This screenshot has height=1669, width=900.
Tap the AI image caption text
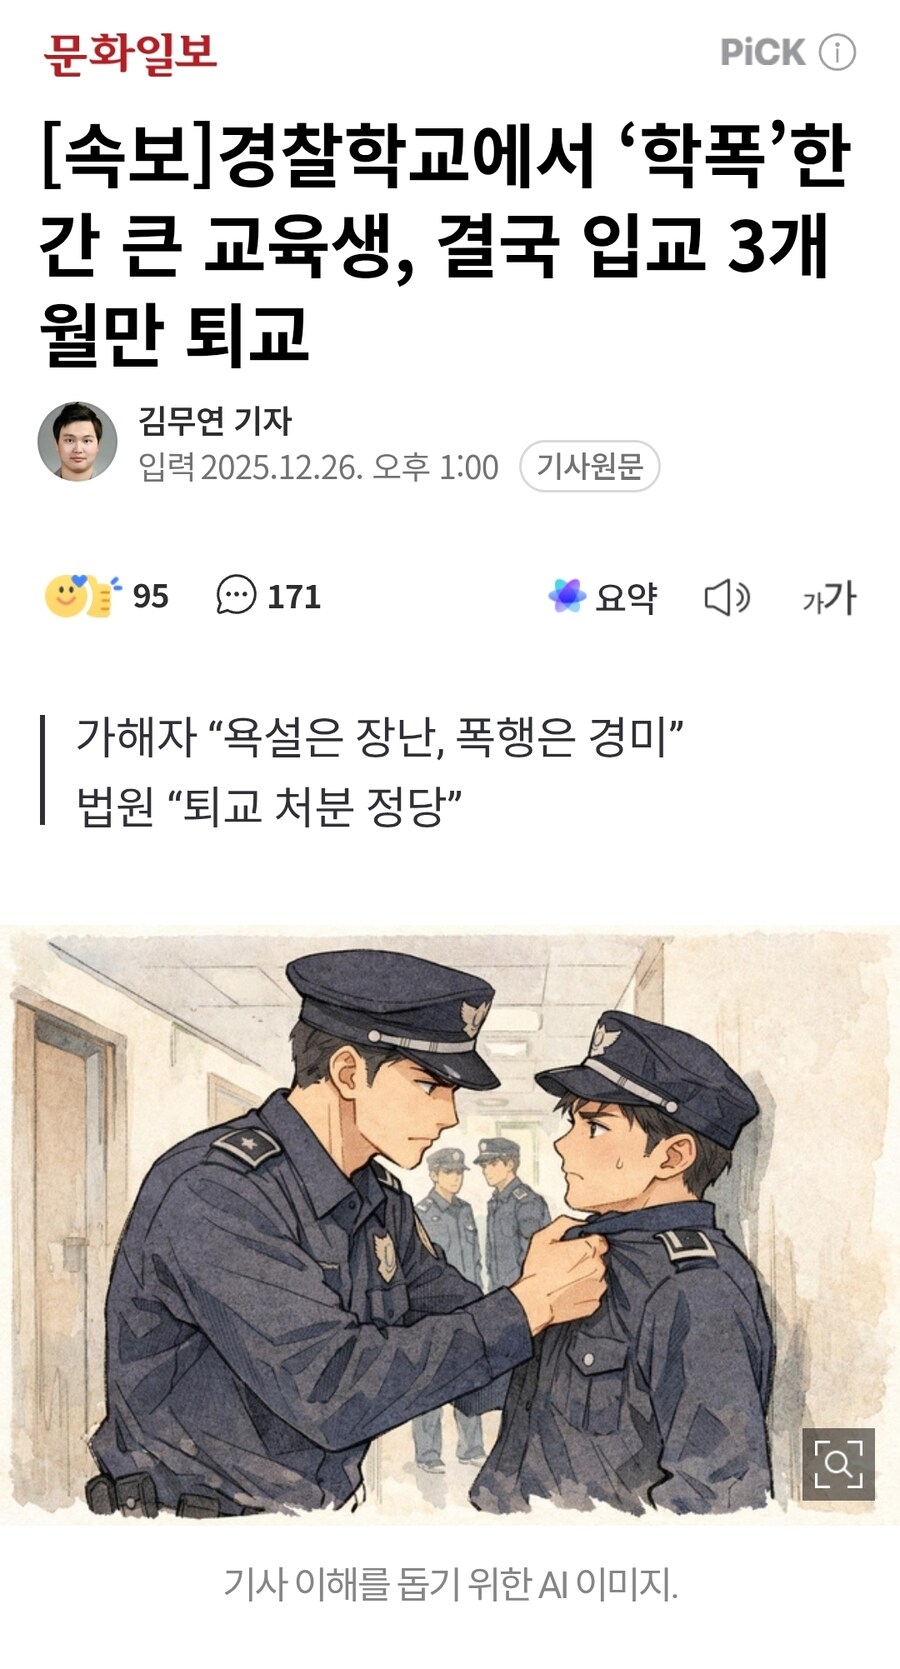point(450,1583)
